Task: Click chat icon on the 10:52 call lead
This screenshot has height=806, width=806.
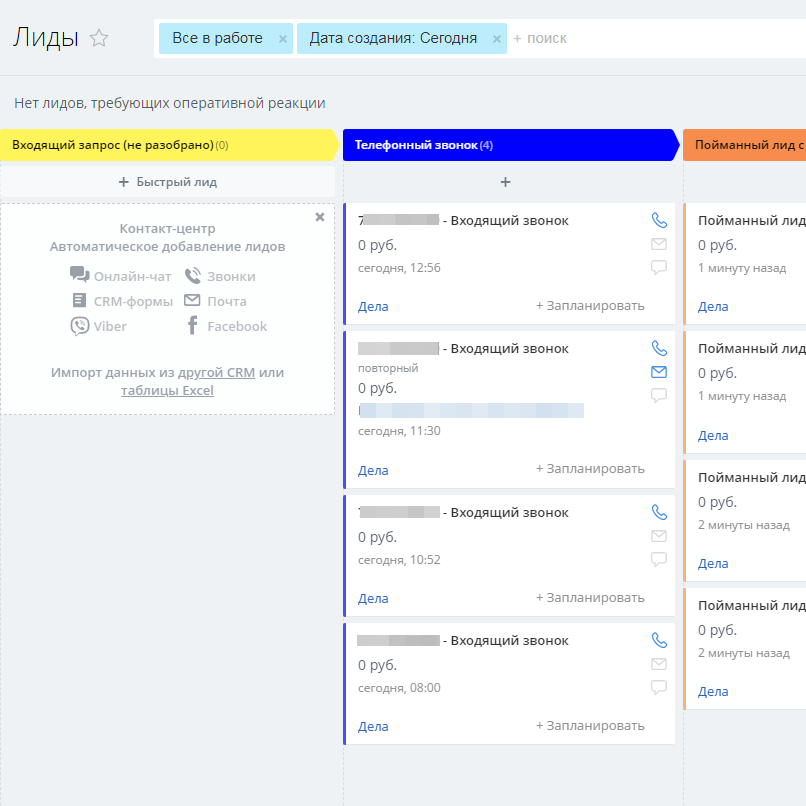Action: (x=659, y=559)
